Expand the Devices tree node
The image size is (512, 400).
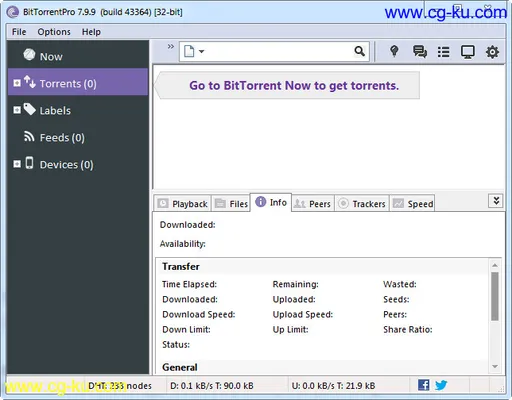pos(17,164)
